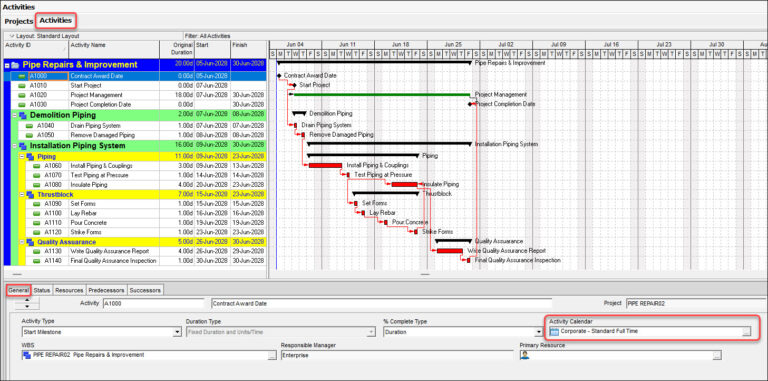
Task: Click the calendar icon in Activity Calendar field
Action: click(x=554, y=332)
